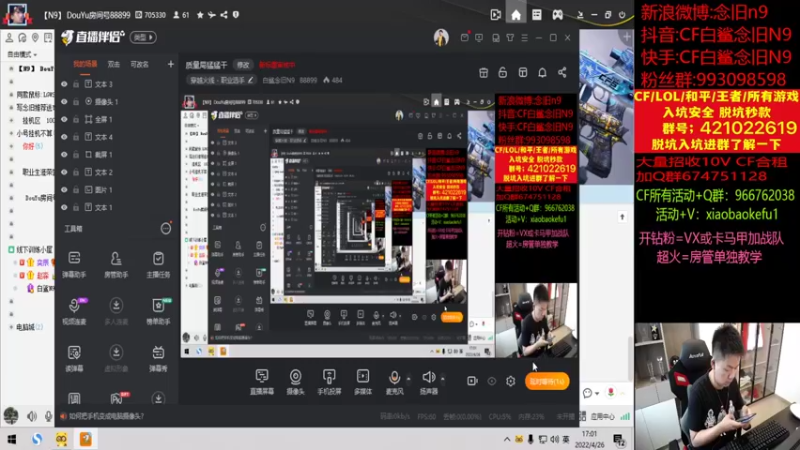This screenshot has width=800, height=450.
Task: Click the gamepad icon in top bar
Action: coord(558,15)
